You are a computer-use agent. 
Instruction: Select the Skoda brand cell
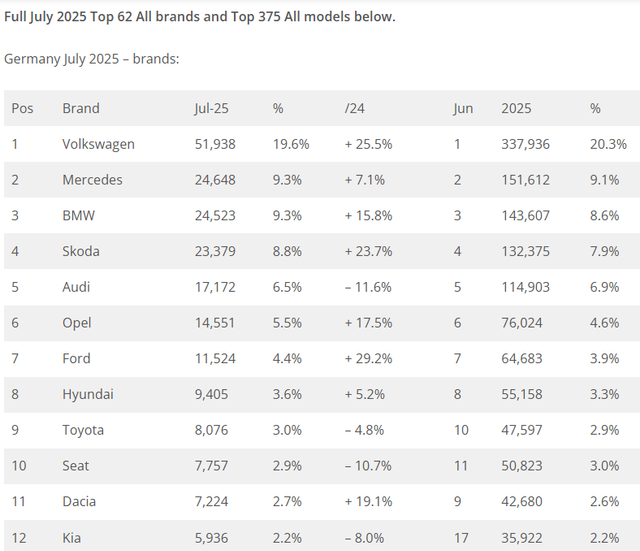click(x=81, y=251)
